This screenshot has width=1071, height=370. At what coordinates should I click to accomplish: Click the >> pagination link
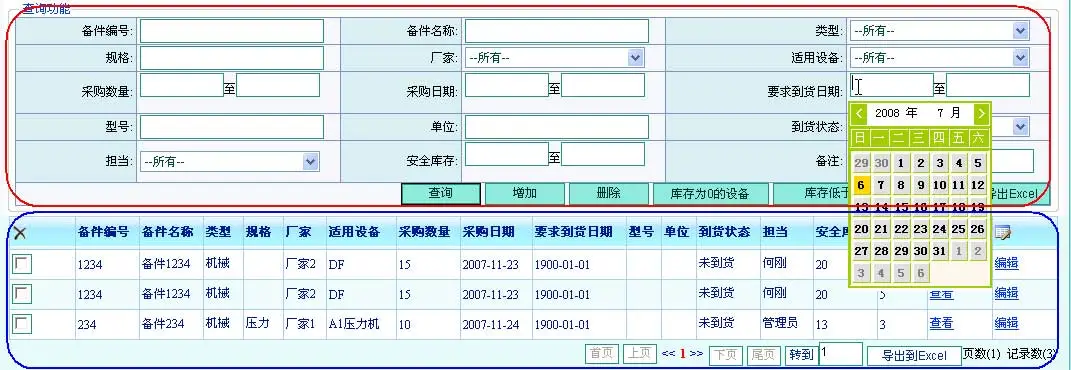click(x=696, y=354)
